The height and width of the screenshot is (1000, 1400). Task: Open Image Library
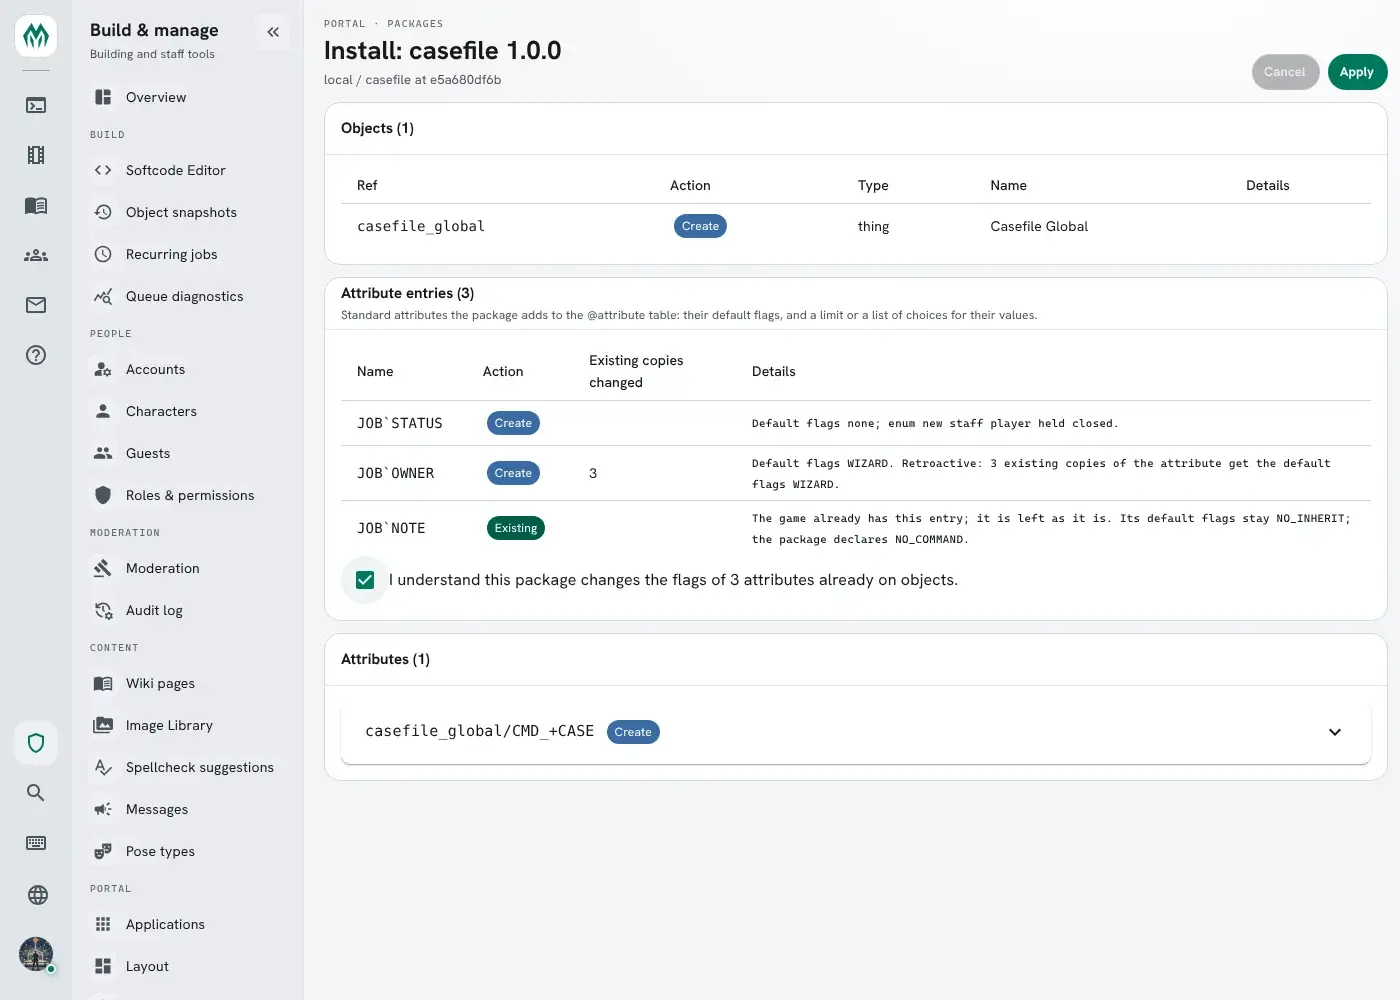188,725
